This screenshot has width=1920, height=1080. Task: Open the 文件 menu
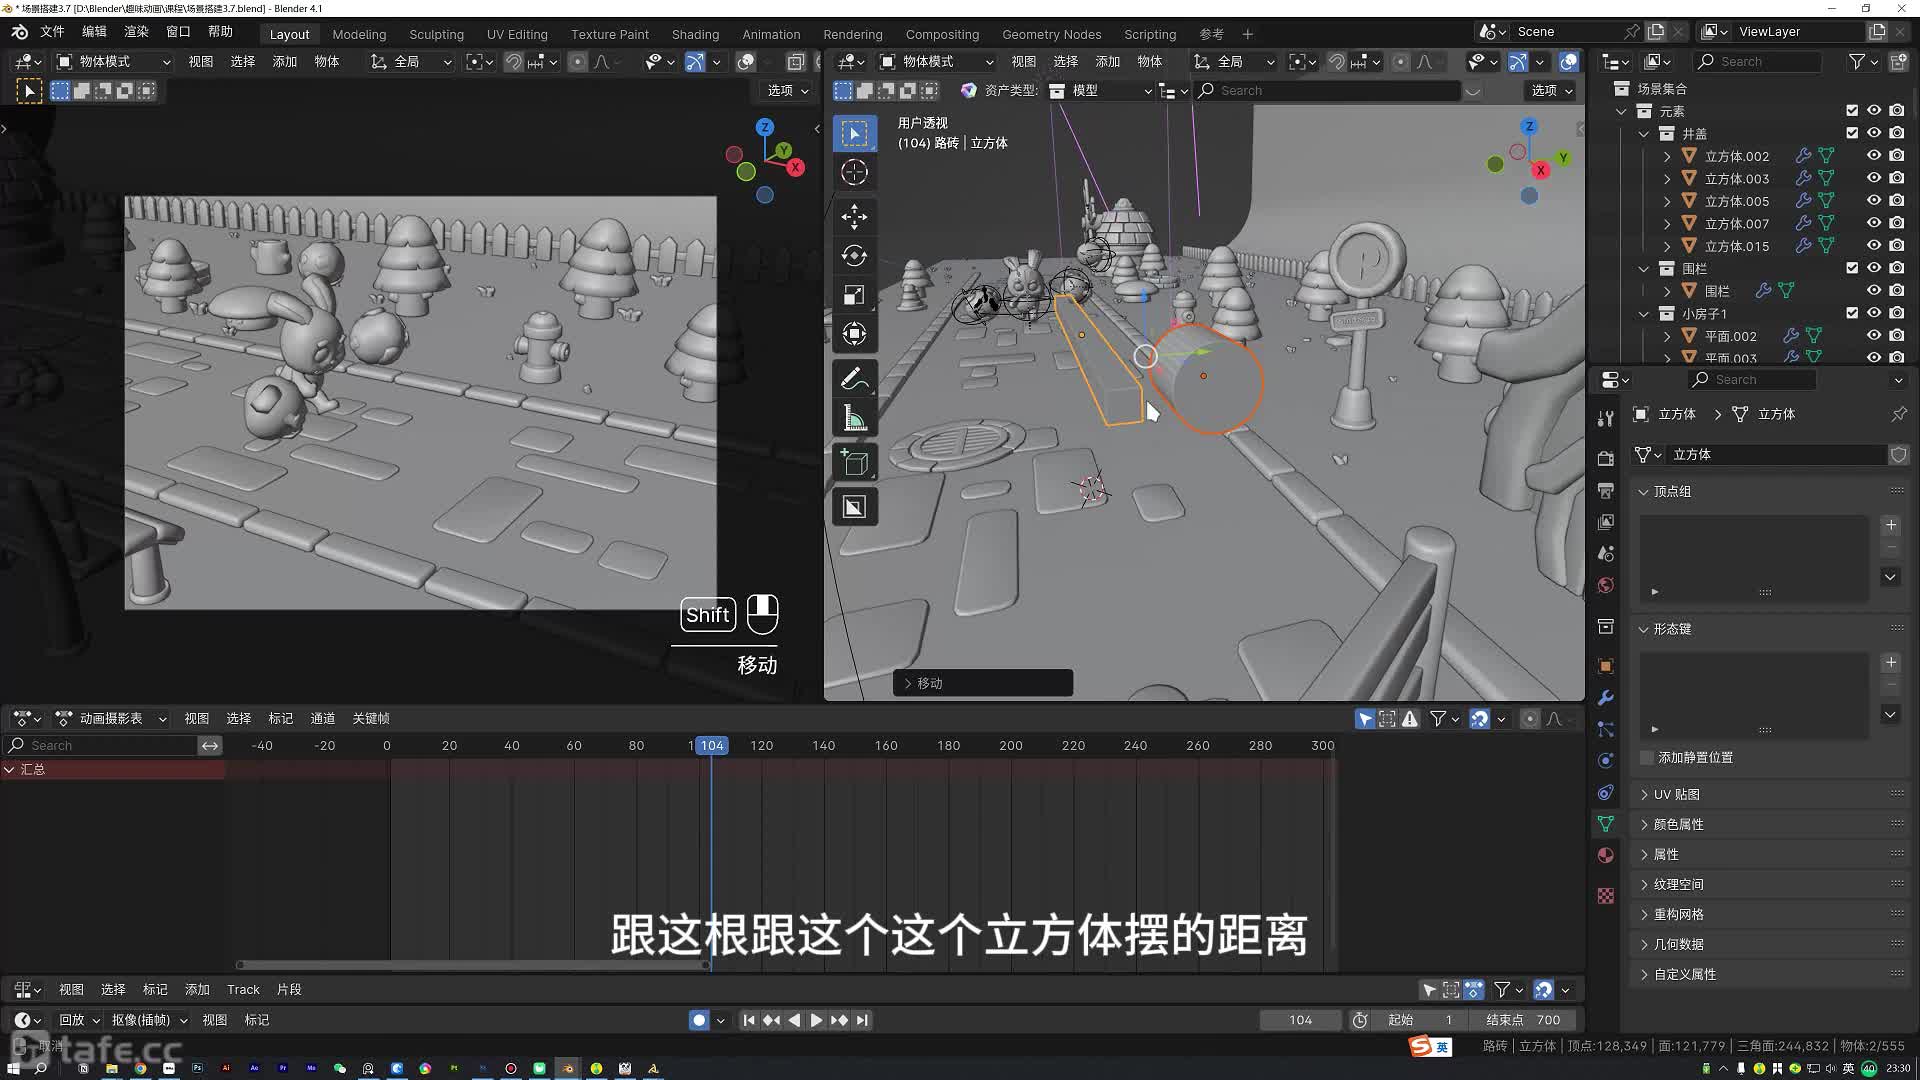tap(52, 32)
